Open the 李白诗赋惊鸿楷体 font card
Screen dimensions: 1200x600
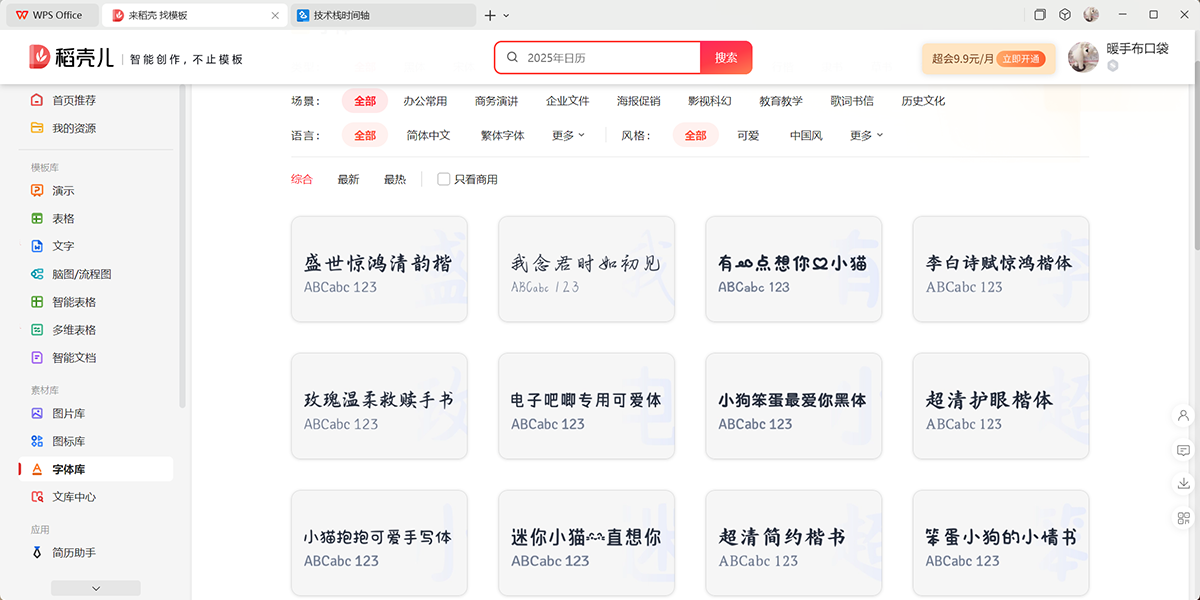[1000, 267]
